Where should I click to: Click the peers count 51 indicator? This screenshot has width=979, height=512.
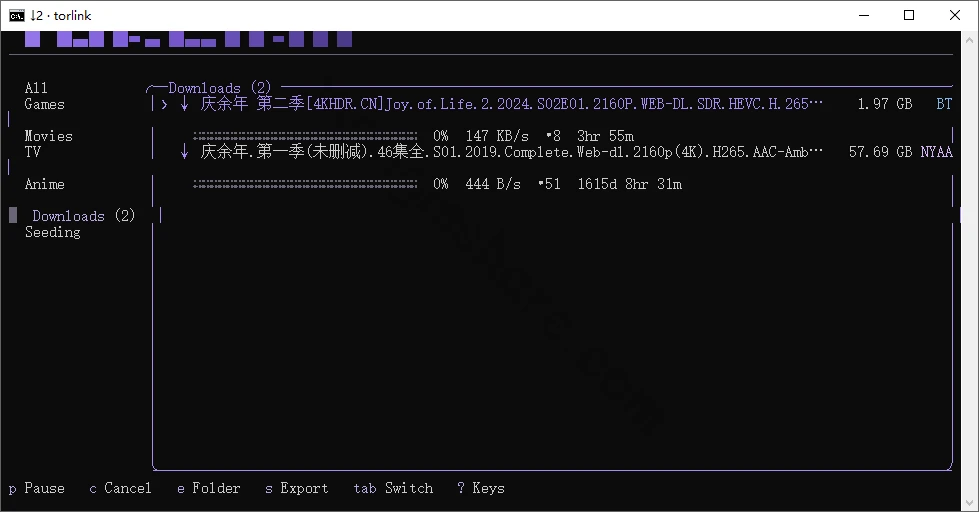coord(549,184)
